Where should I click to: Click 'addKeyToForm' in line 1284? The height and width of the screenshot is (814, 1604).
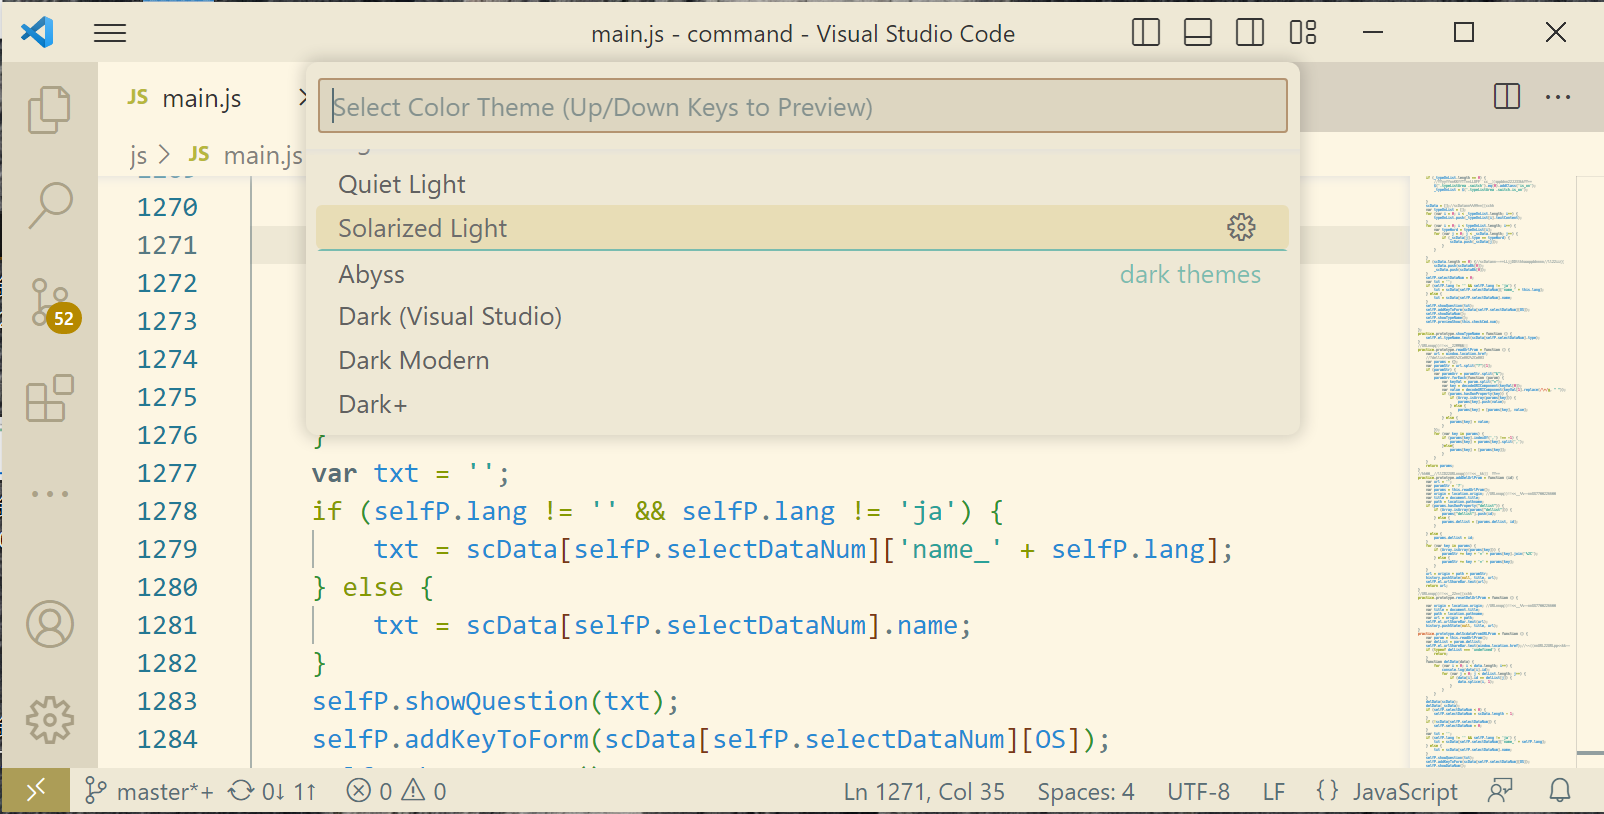click(496, 739)
